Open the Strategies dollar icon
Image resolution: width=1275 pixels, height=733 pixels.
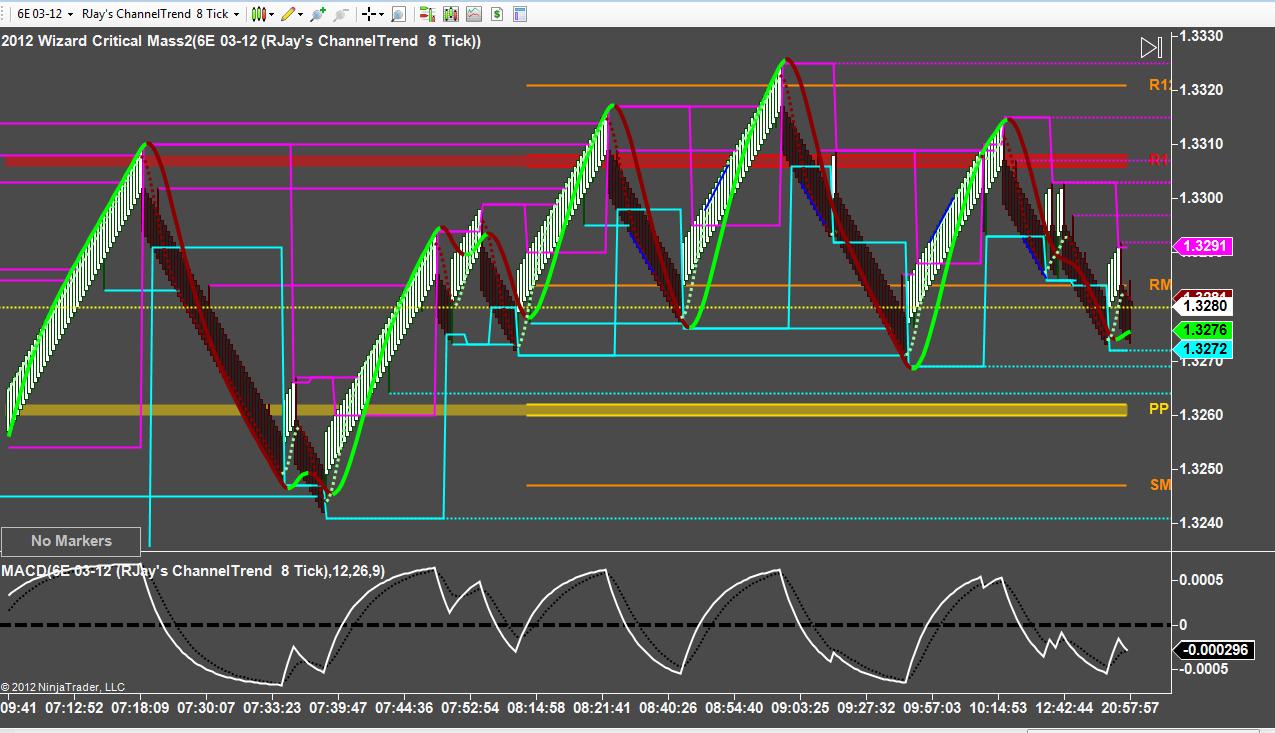pos(495,14)
